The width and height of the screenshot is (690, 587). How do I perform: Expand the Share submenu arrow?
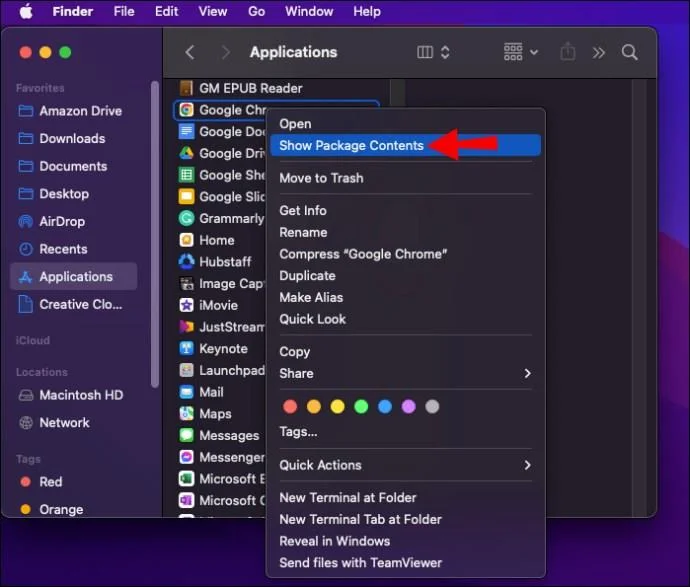click(527, 374)
